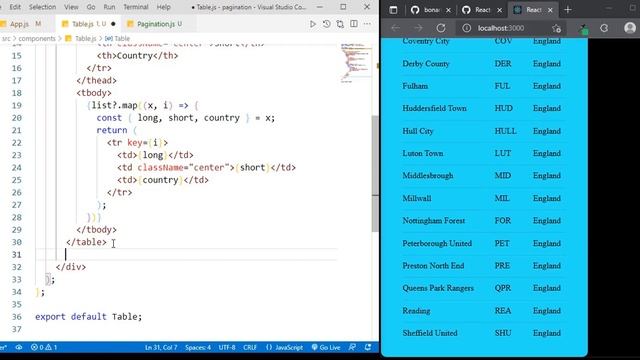
Task: Split the editor to the right
Action: point(354,24)
